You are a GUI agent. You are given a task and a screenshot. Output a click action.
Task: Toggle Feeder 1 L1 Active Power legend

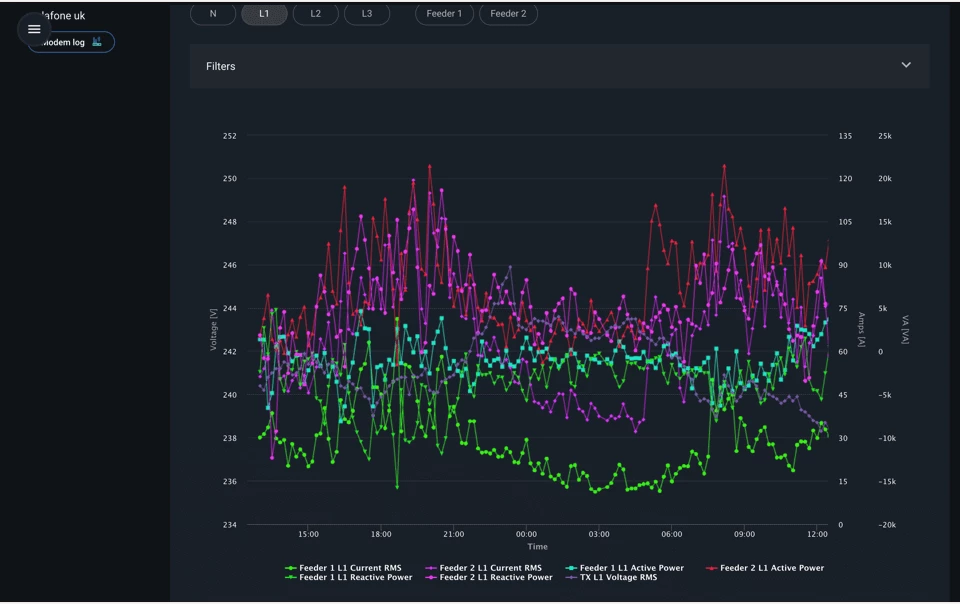pyautogui.click(x=631, y=568)
